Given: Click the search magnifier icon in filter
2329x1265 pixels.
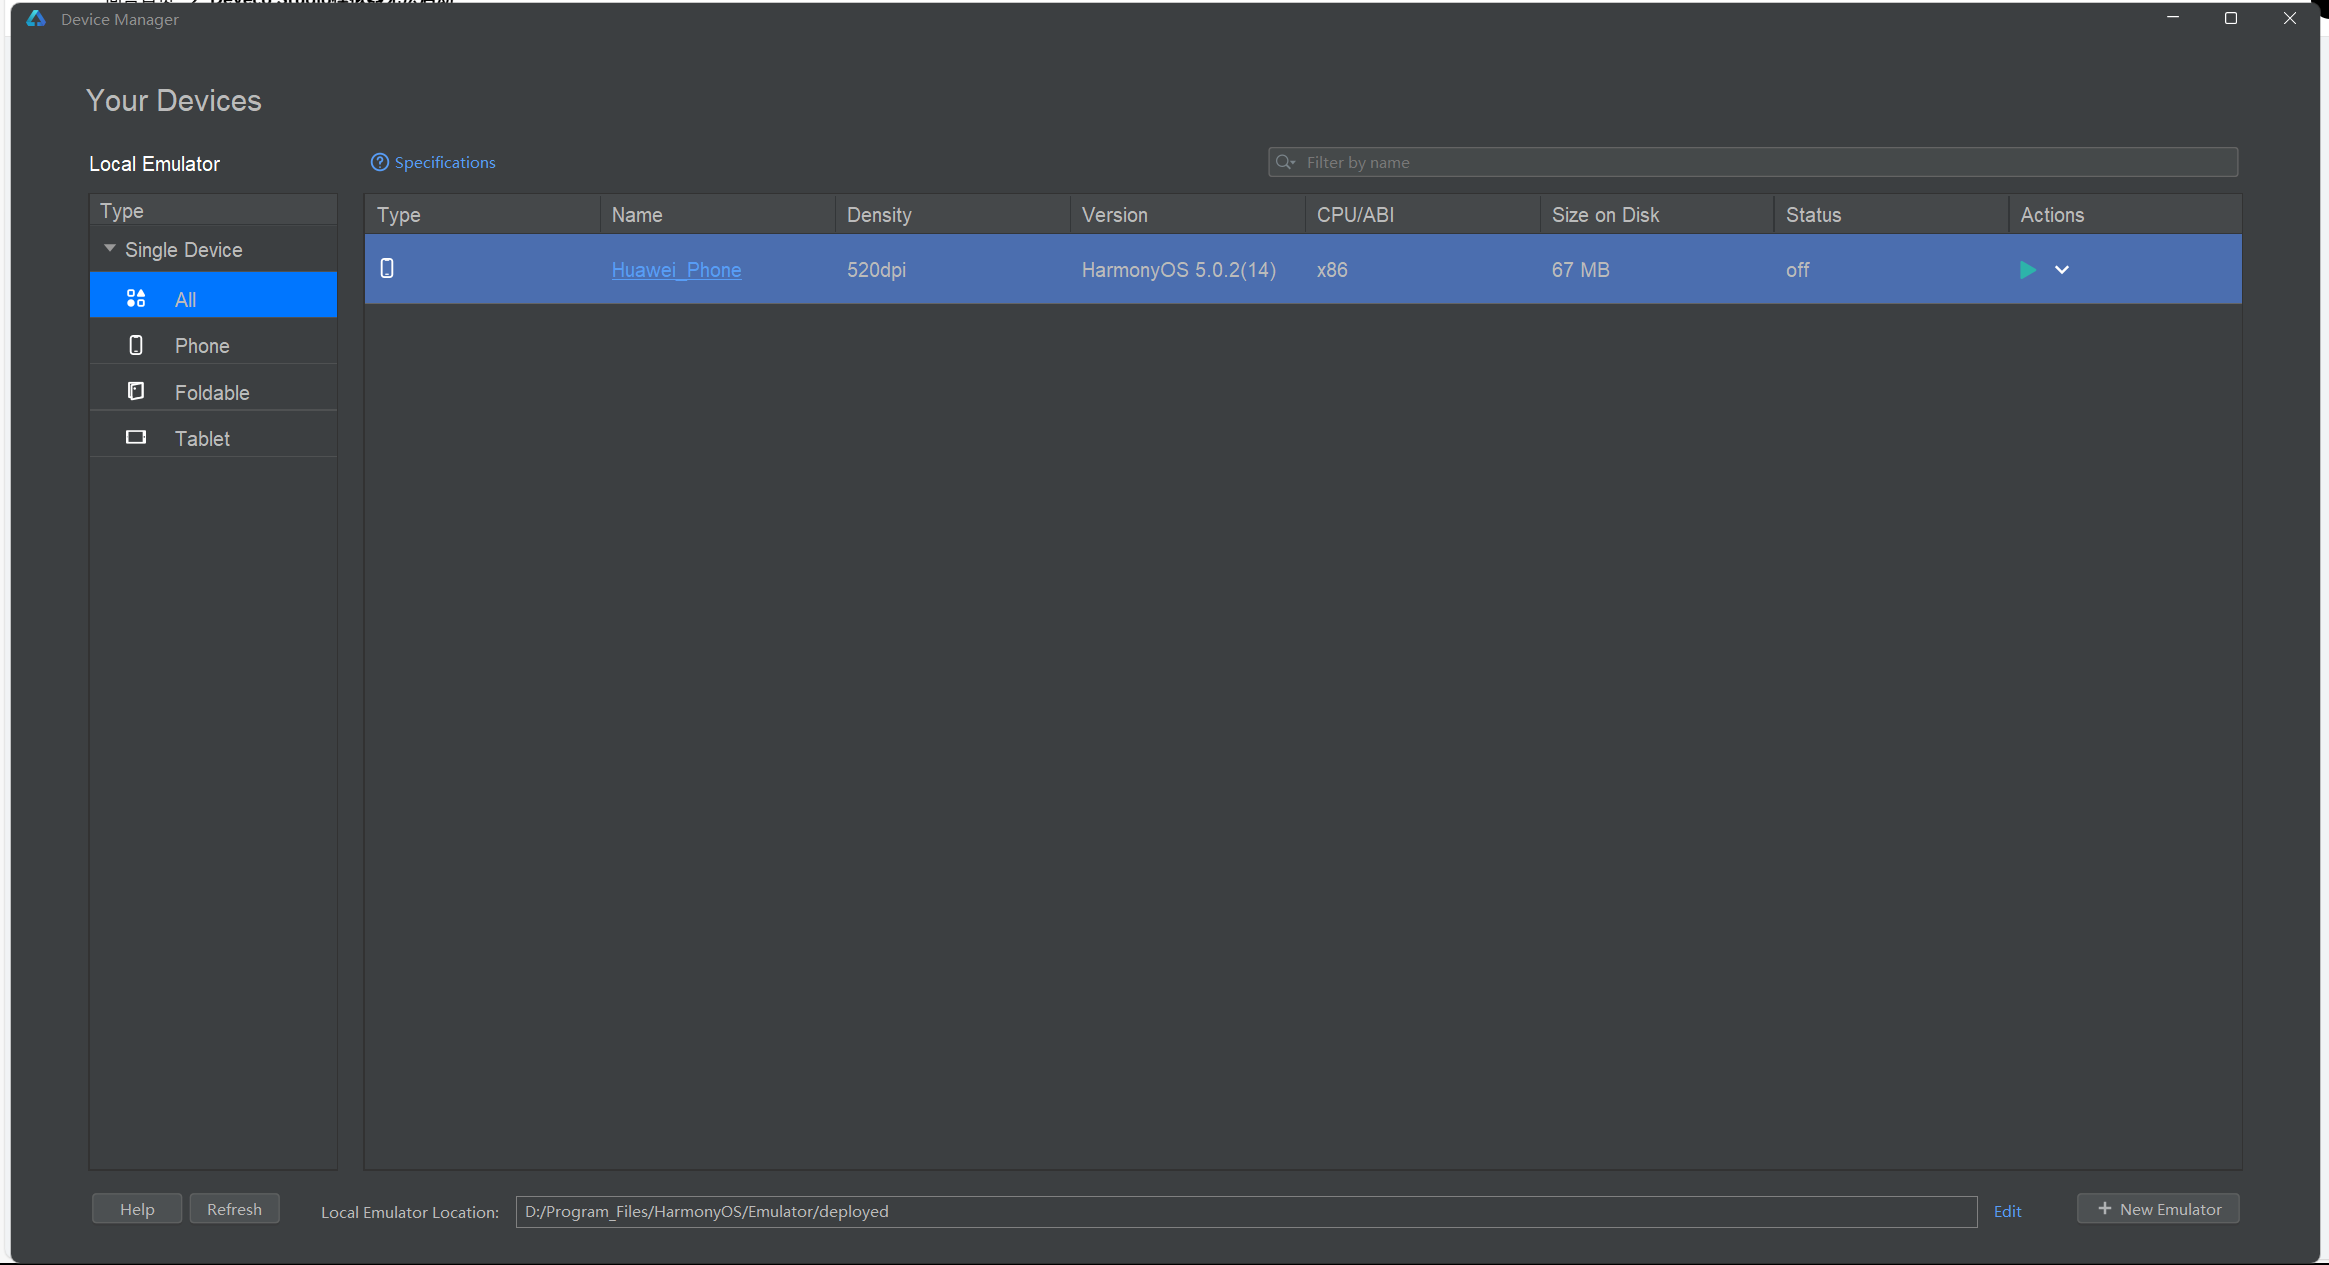Looking at the screenshot, I should 1285,162.
